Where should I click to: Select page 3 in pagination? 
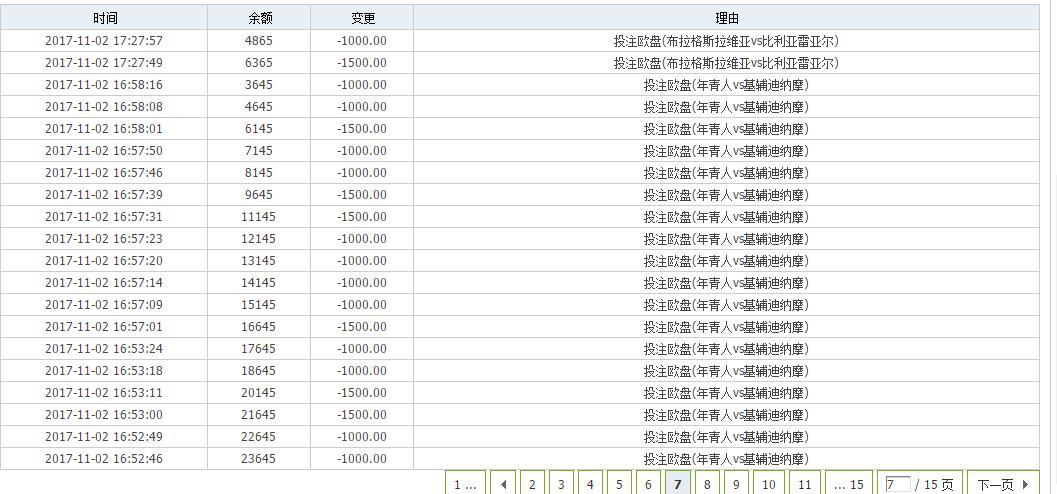561,484
